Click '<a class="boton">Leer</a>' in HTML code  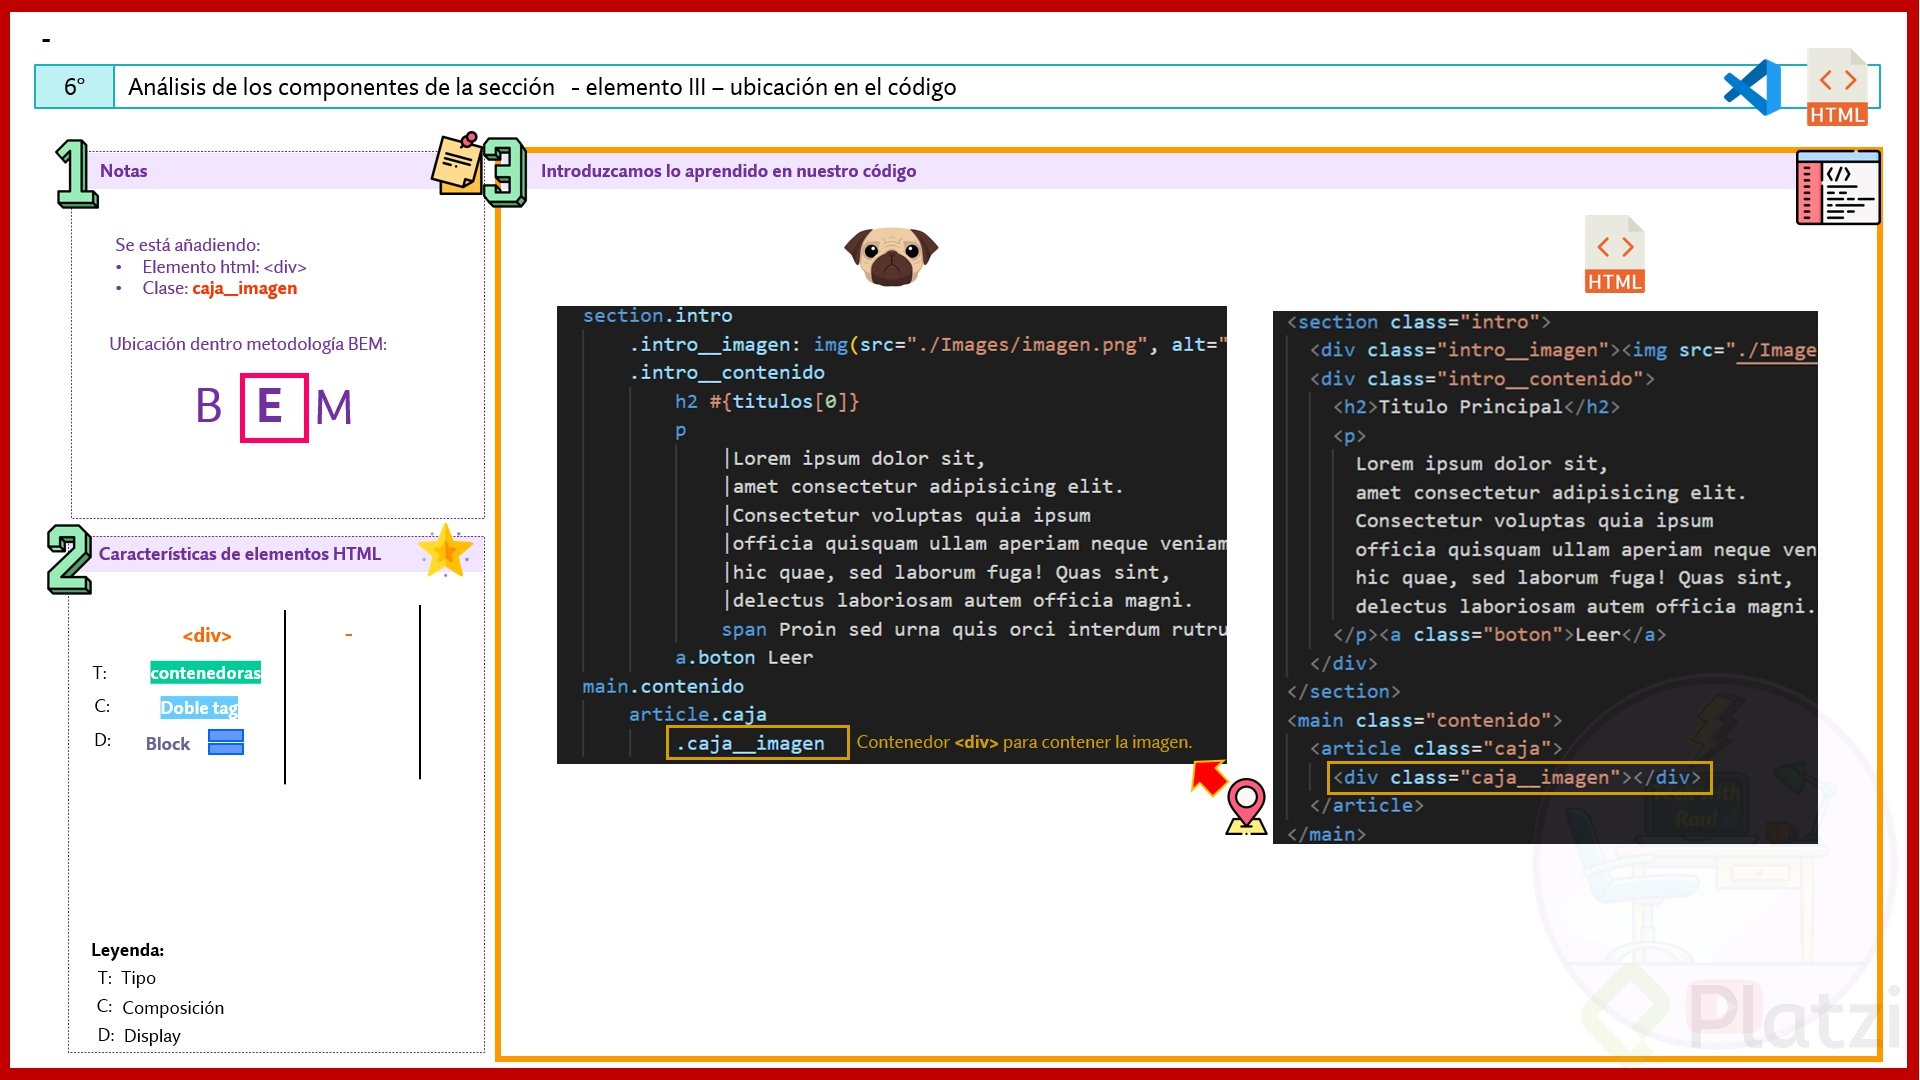[x=1523, y=635]
